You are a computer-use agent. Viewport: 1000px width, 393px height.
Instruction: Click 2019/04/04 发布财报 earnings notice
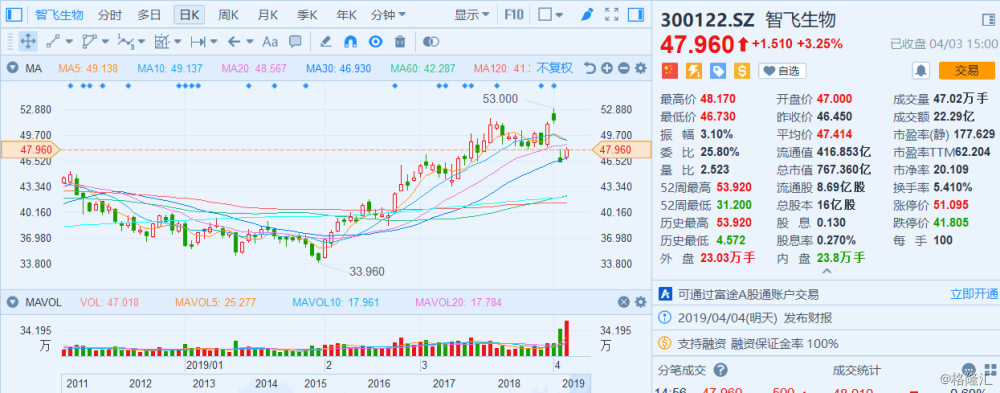tap(755, 318)
